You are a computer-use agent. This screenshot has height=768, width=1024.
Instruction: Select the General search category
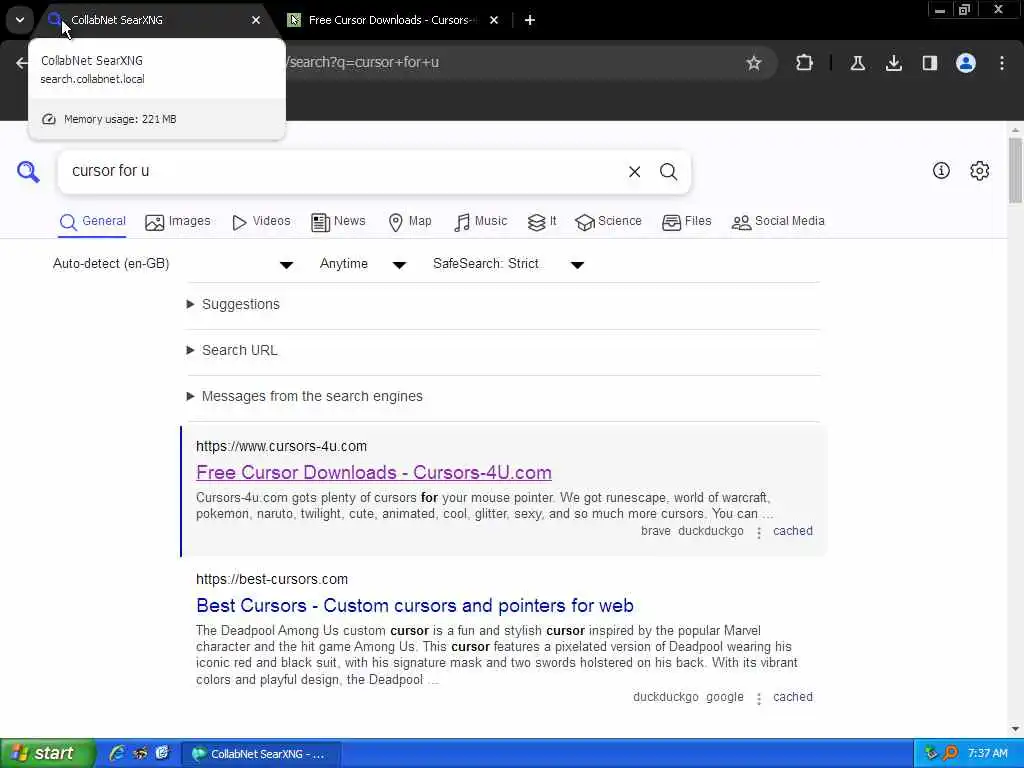pyautogui.click(x=92, y=221)
